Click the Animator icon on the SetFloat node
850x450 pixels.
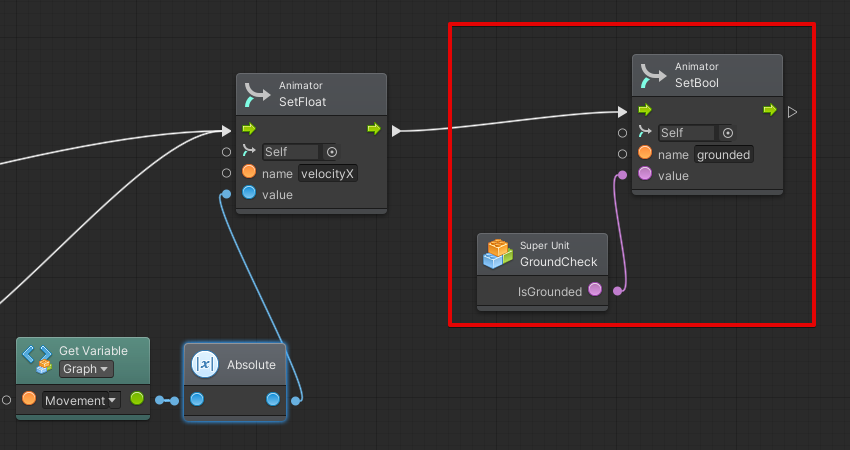259,94
